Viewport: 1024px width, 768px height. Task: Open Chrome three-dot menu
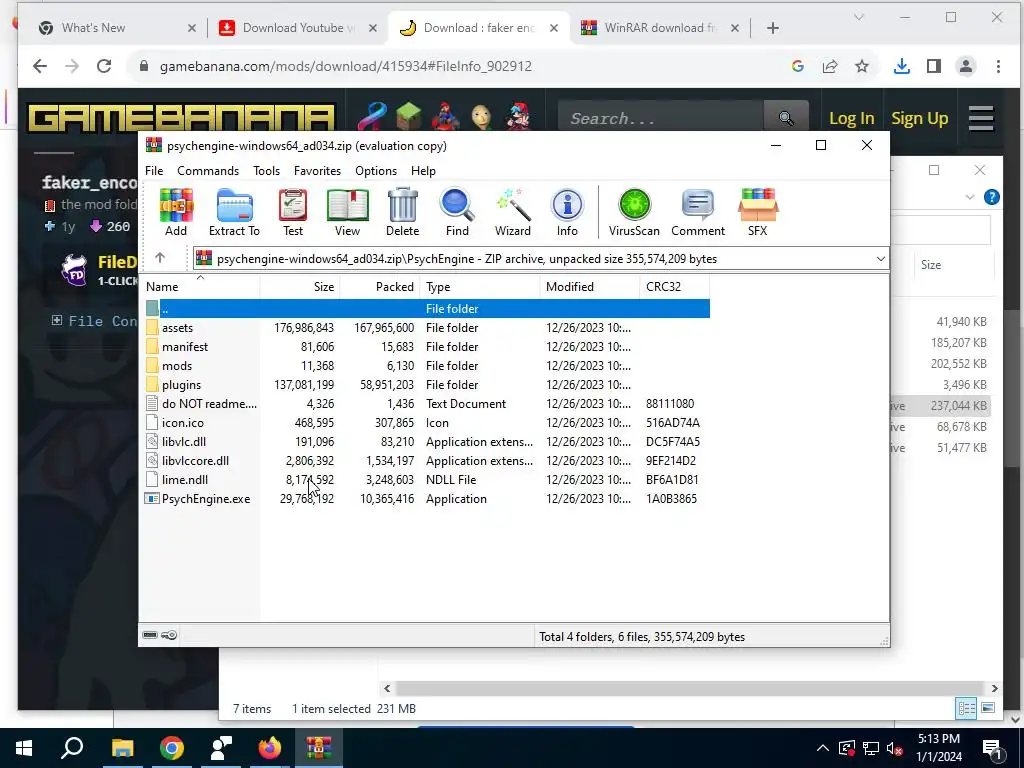[998, 66]
